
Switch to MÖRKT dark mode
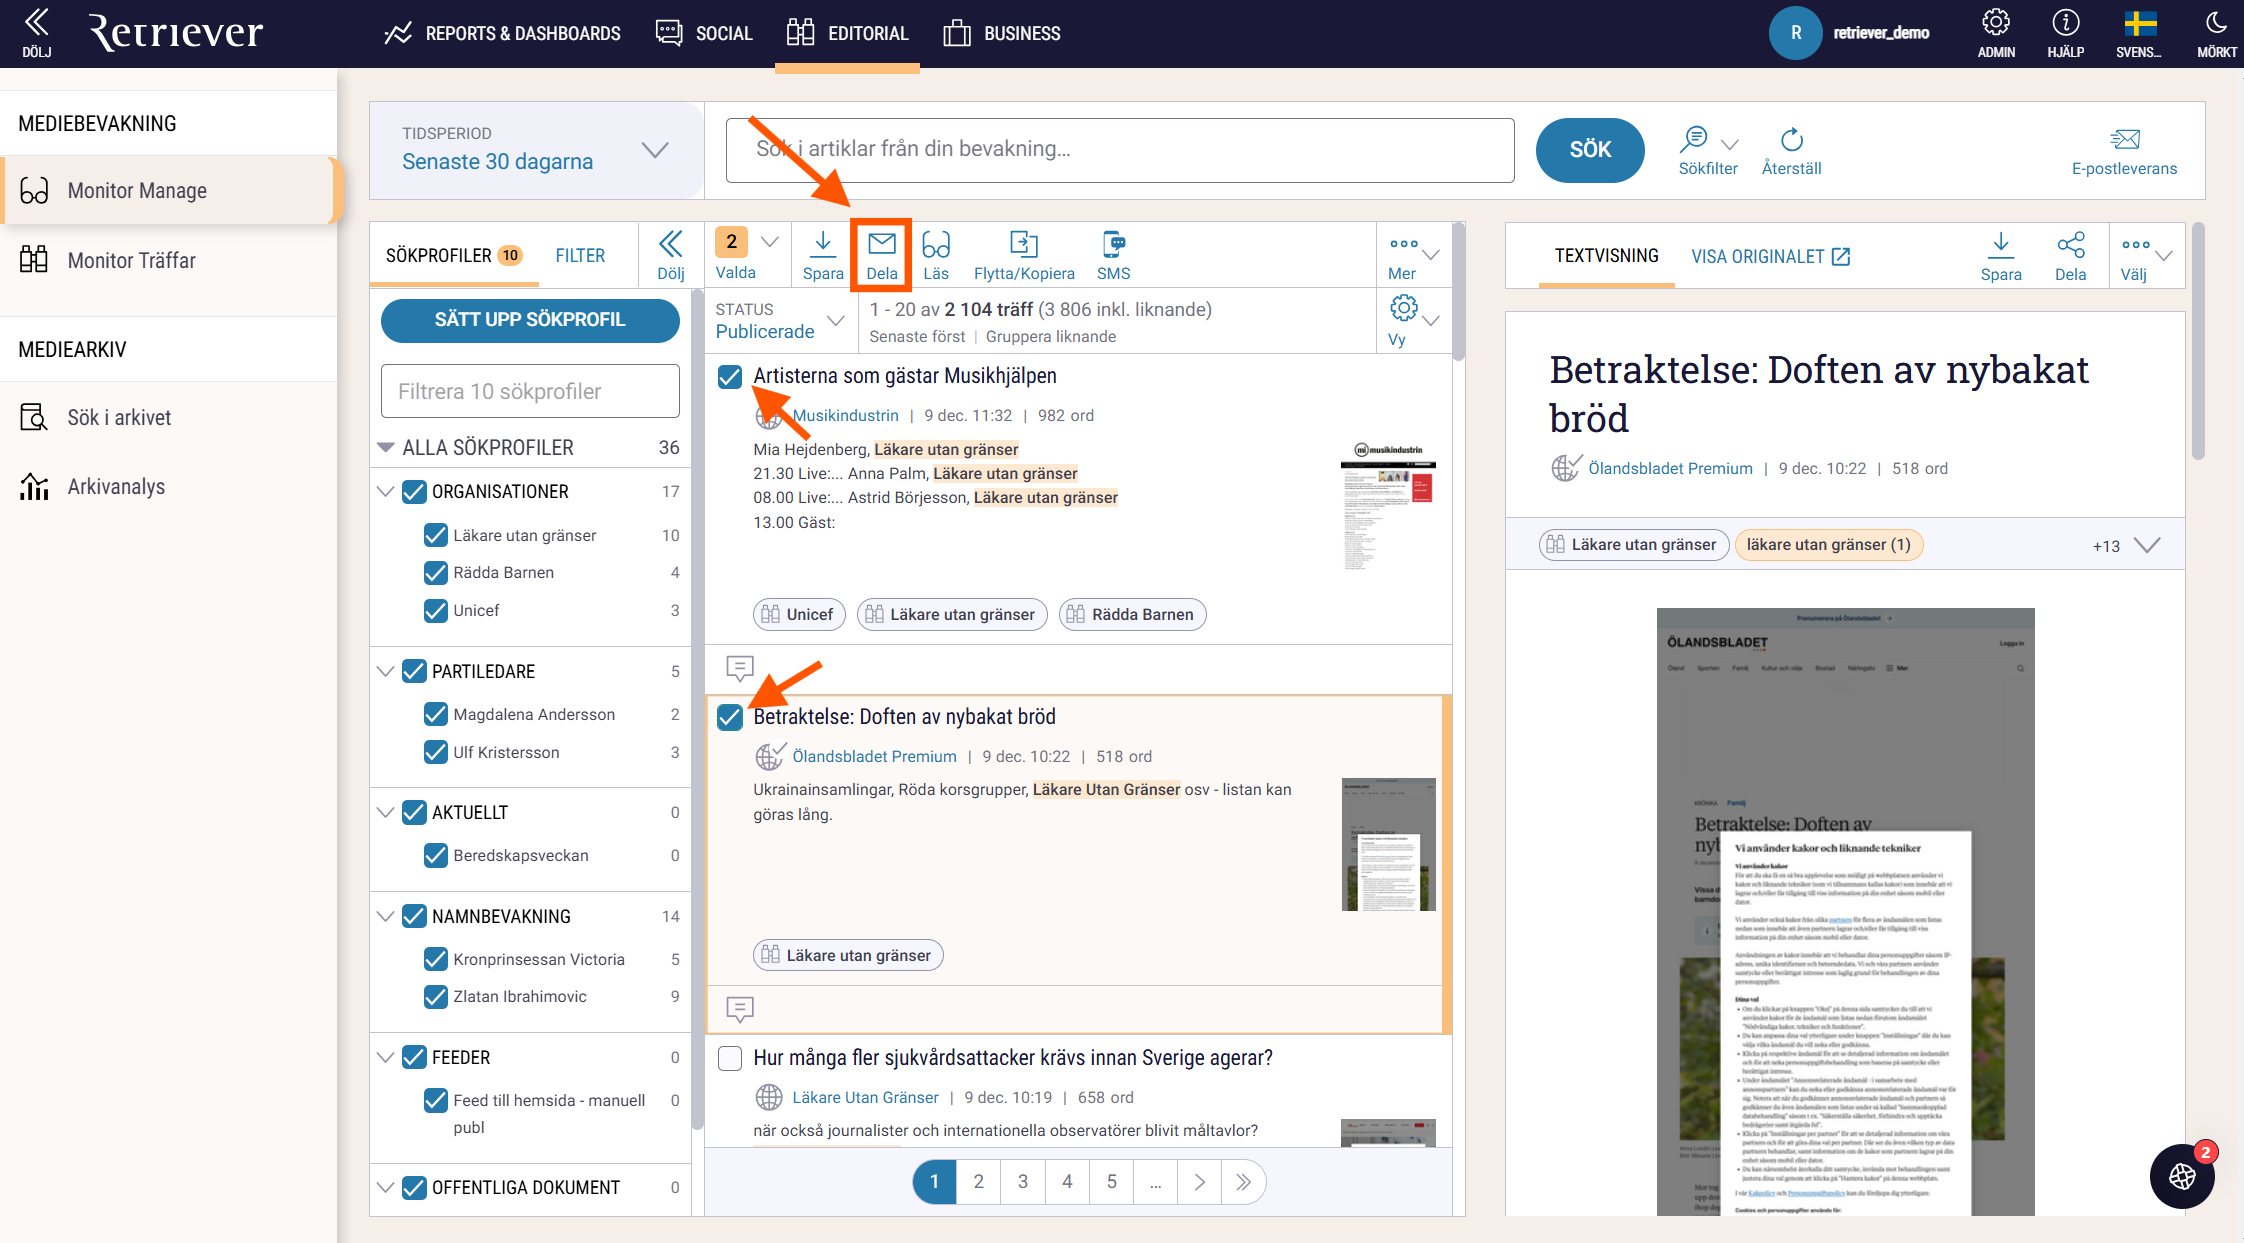(2216, 33)
